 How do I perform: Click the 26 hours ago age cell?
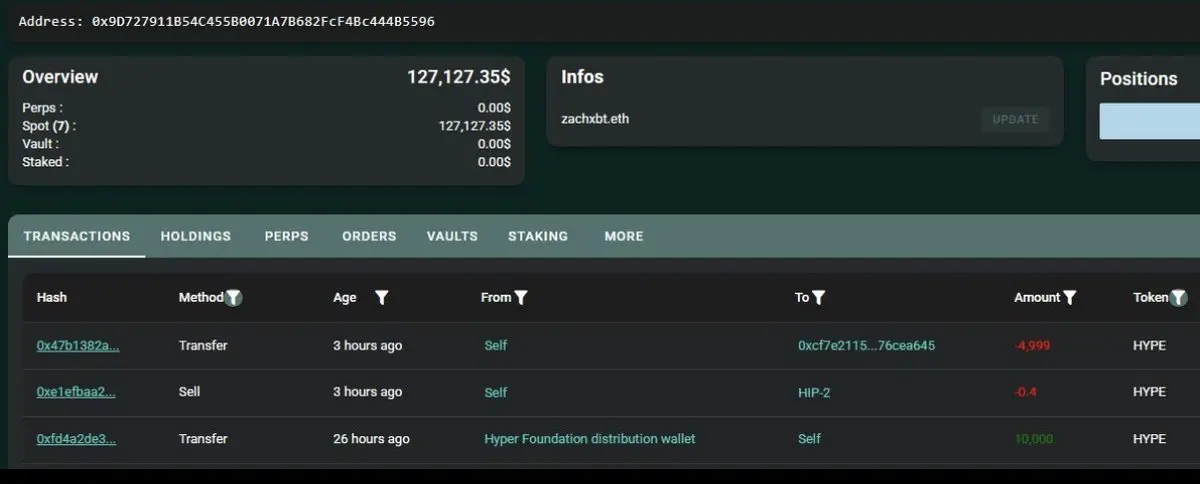(371, 439)
